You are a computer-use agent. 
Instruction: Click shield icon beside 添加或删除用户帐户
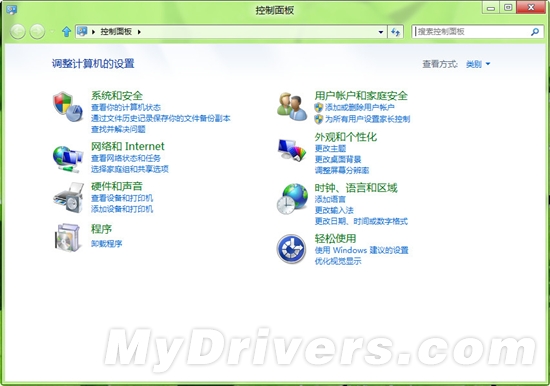318,107
